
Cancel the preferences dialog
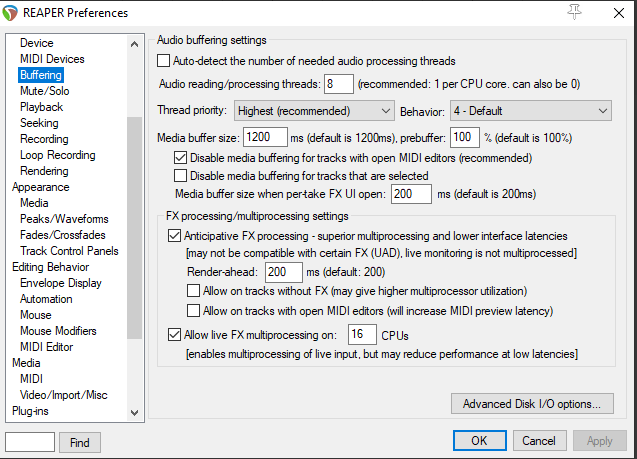pos(539,441)
